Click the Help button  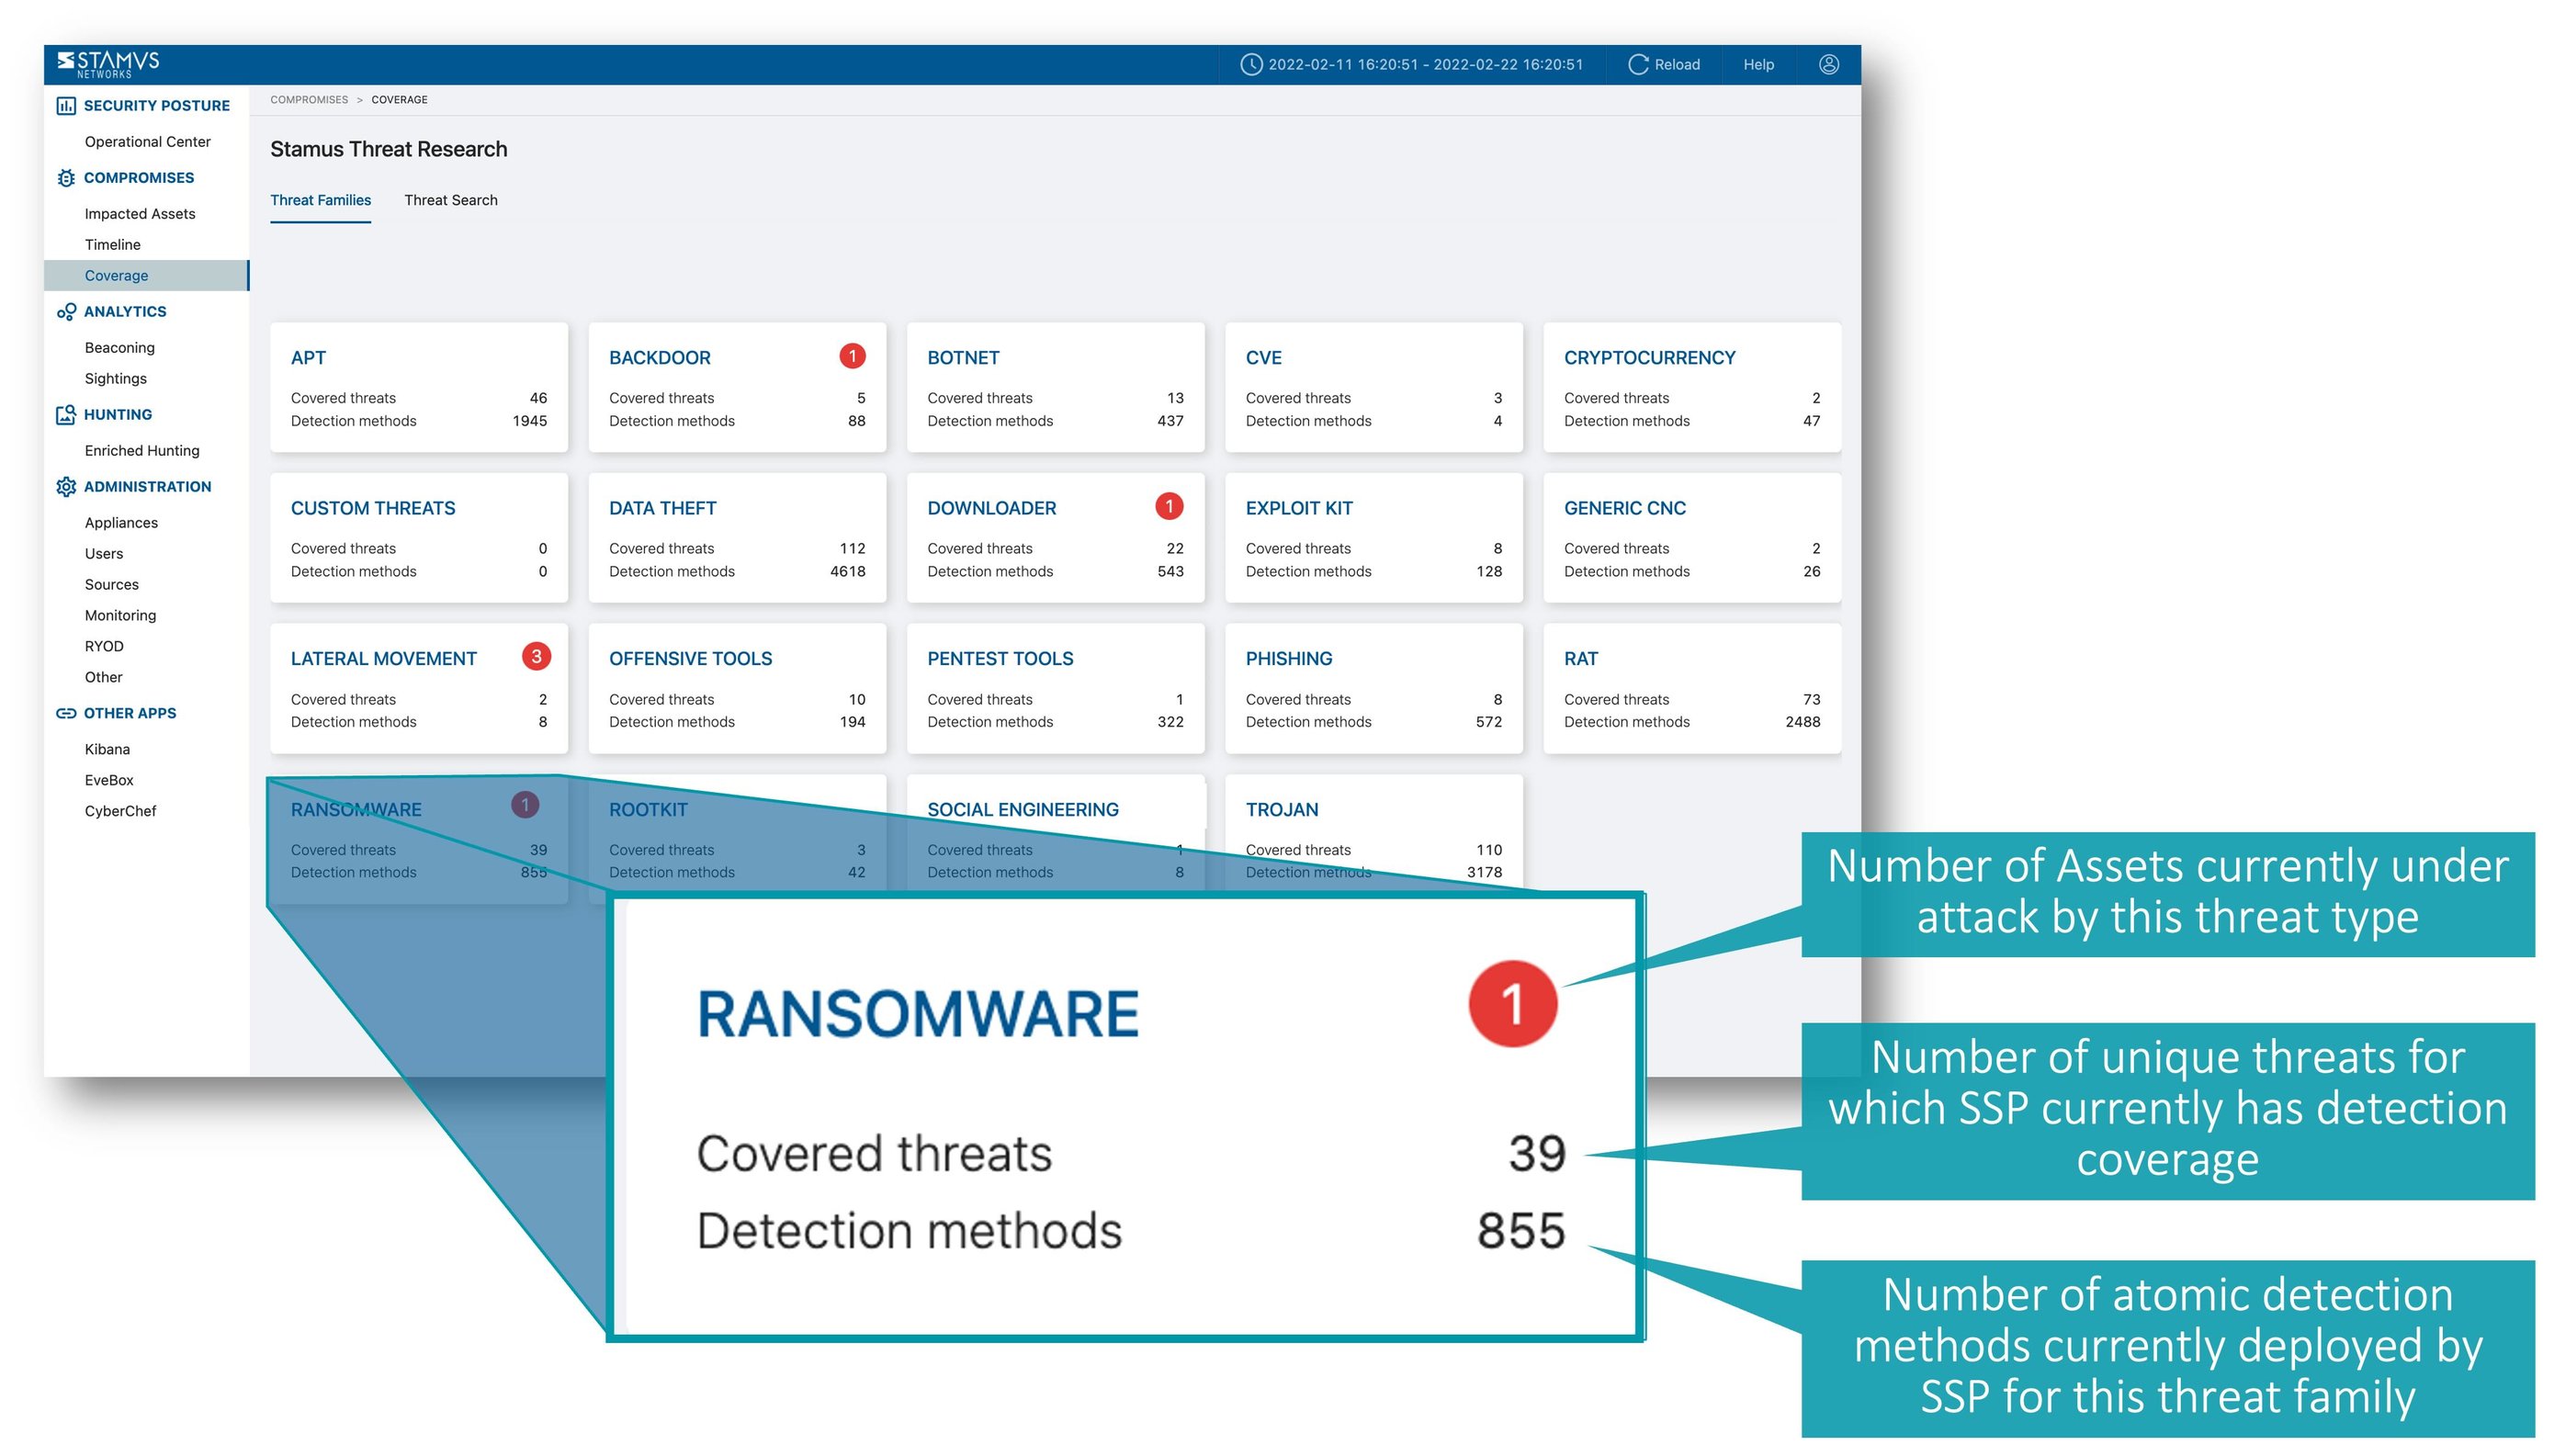(1758, 64)
